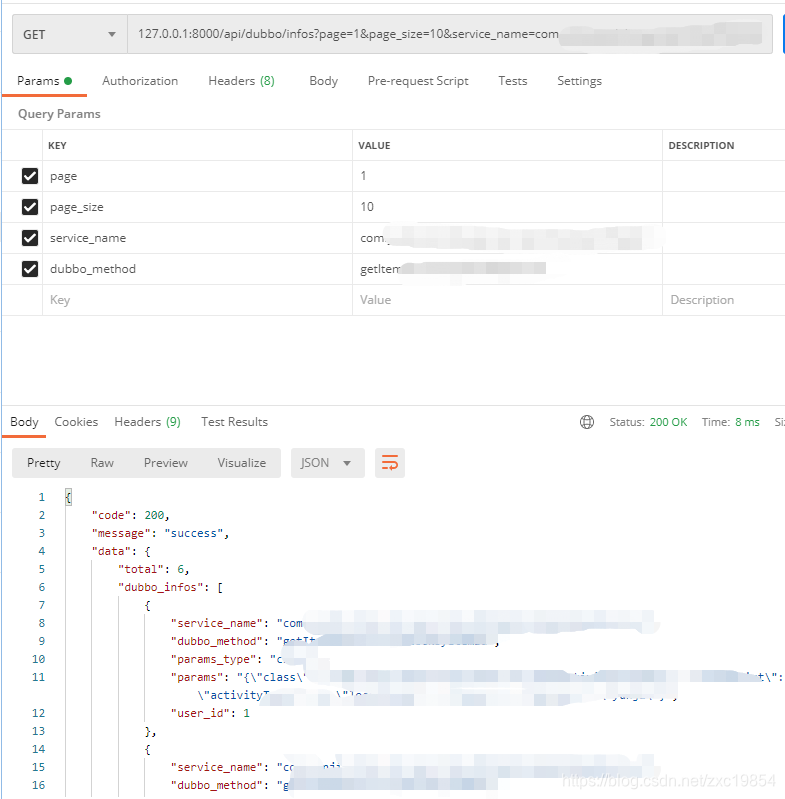Click the empty Description placeholder field
This screenshot has width=785, height=799.
(724, 300)
